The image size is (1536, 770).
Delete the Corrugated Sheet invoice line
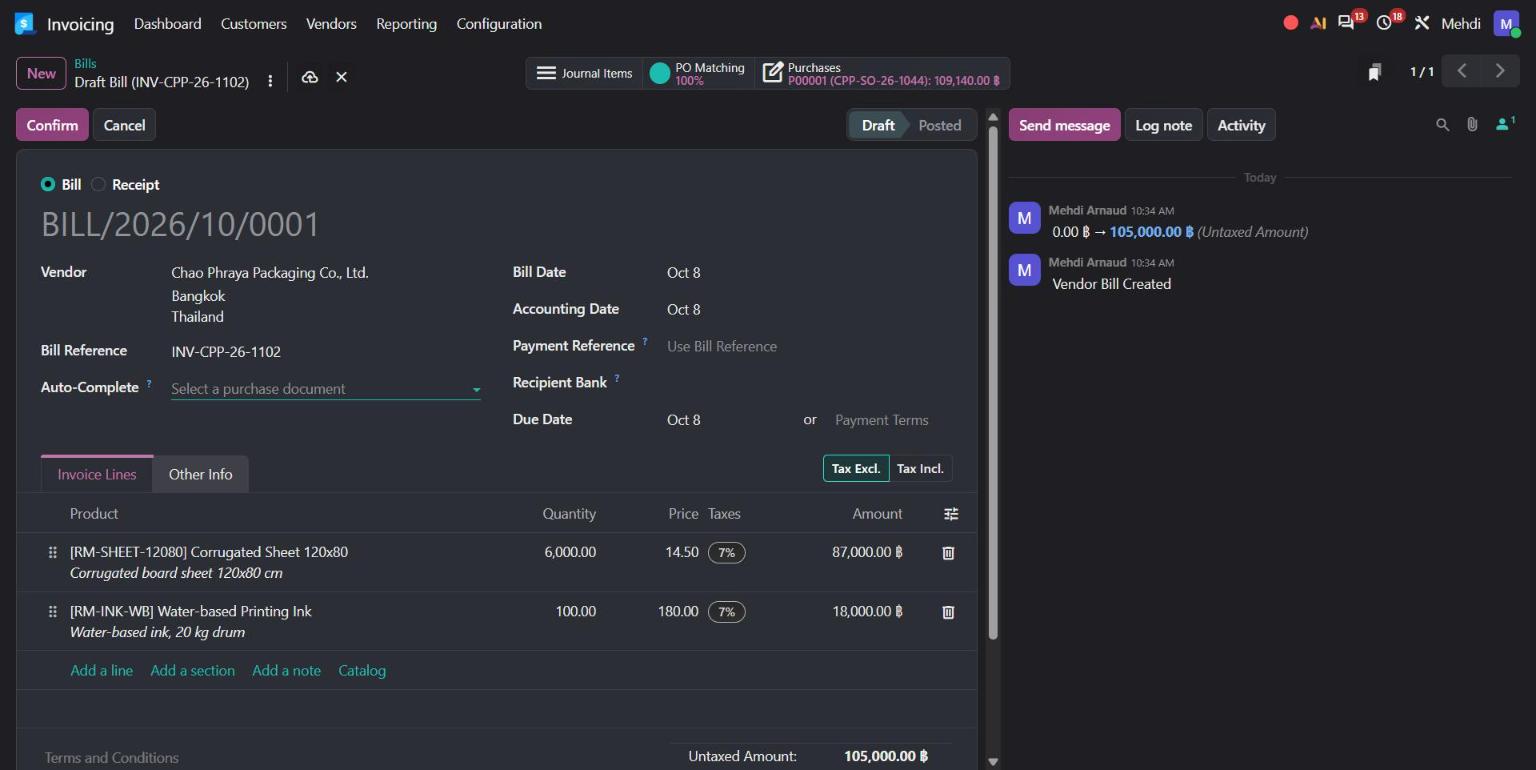[948, 552]
